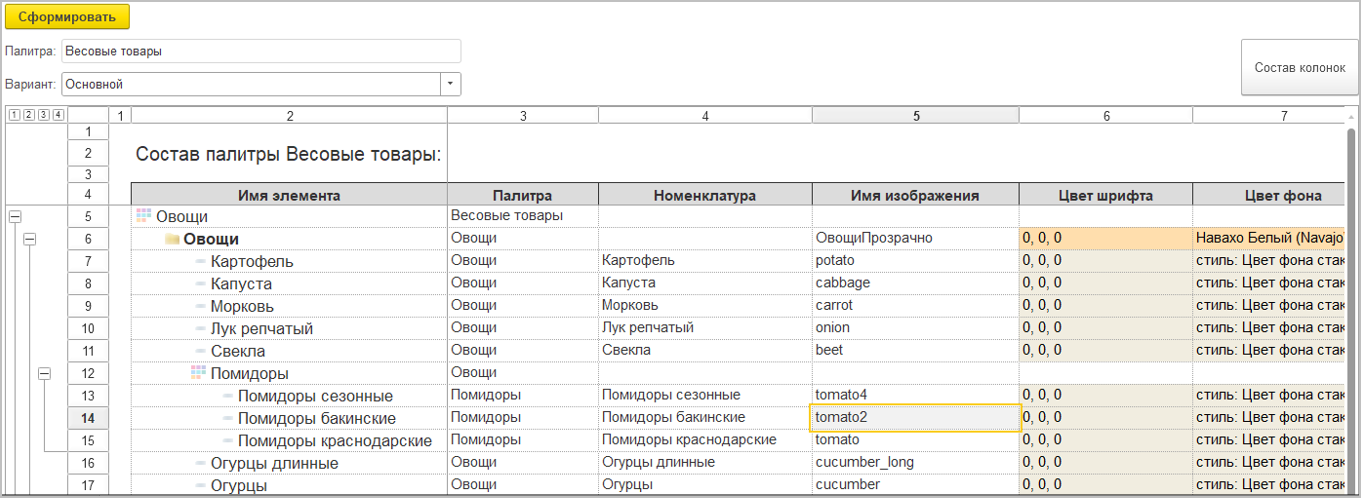
Task: Click into the Палитра input field
Action: (260, 51)
